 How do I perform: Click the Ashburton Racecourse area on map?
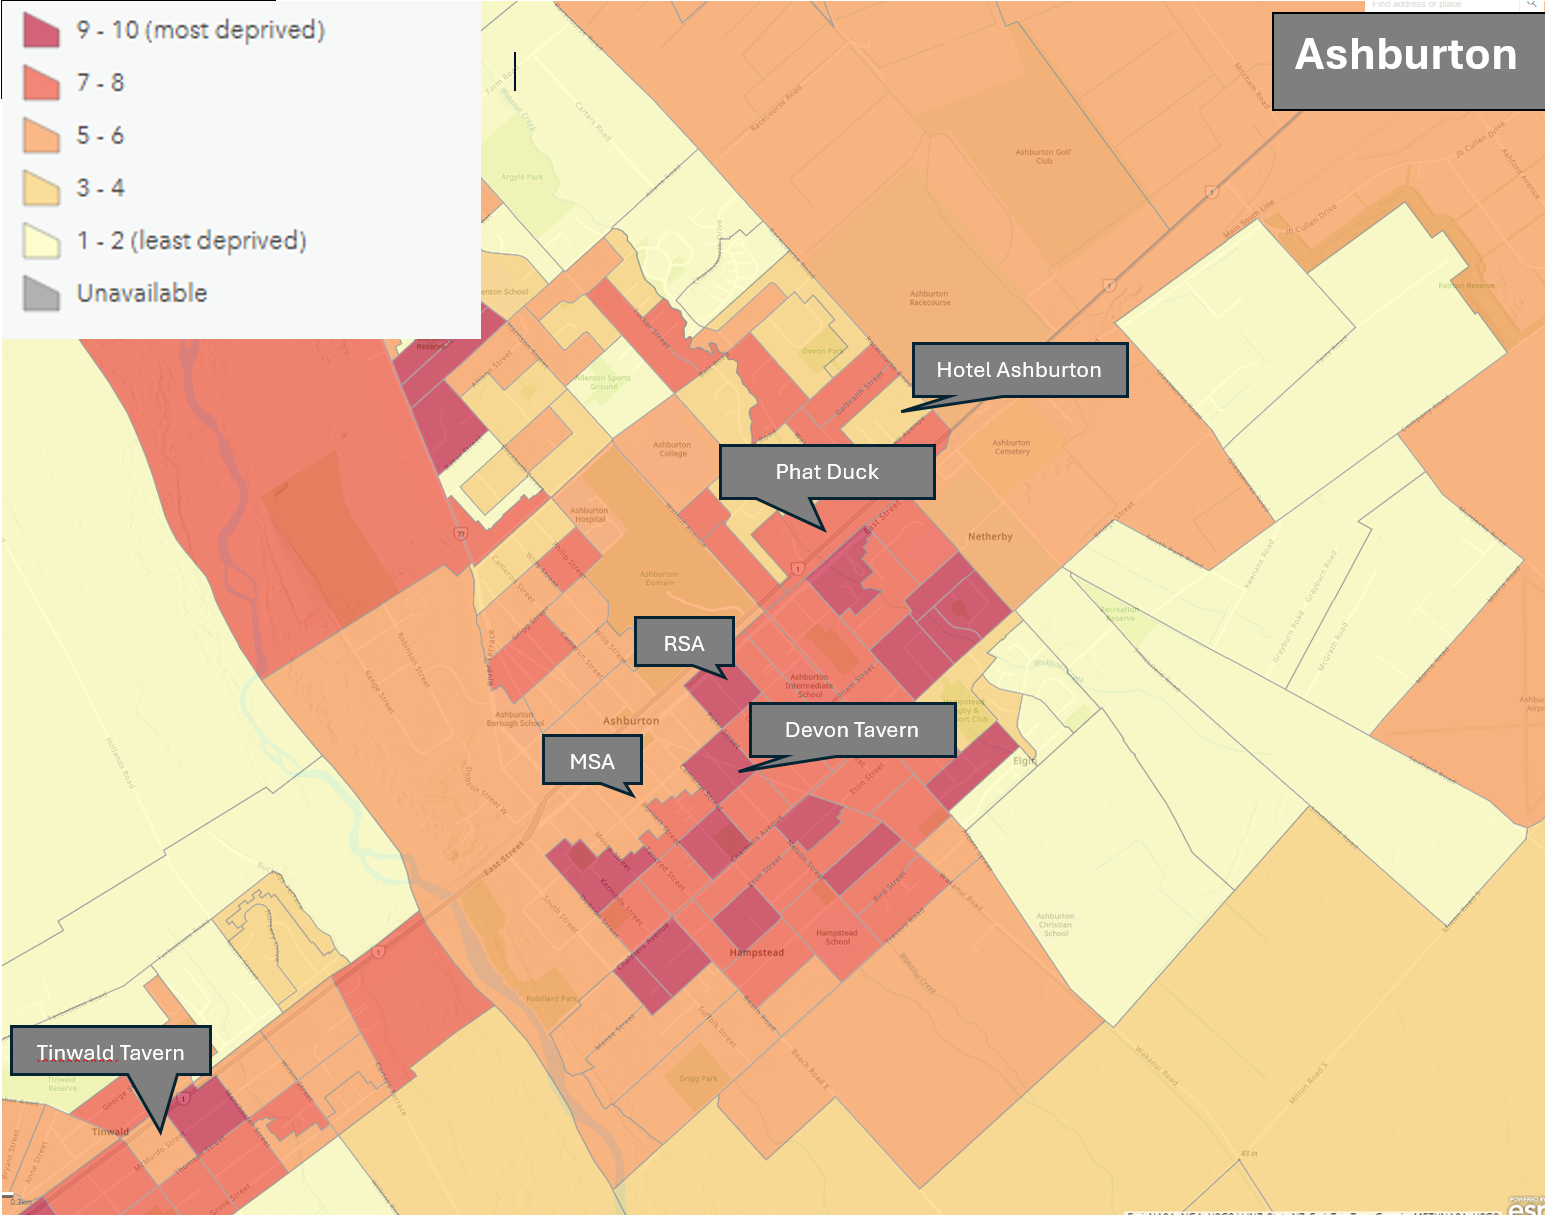coord(930,298)
